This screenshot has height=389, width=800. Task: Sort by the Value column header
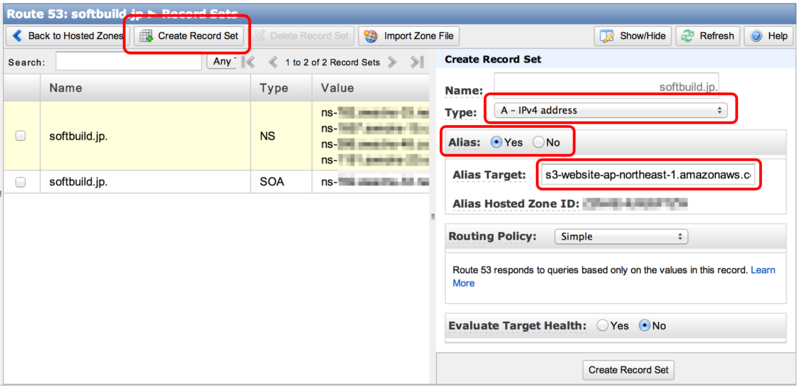[x=370, y=88]
